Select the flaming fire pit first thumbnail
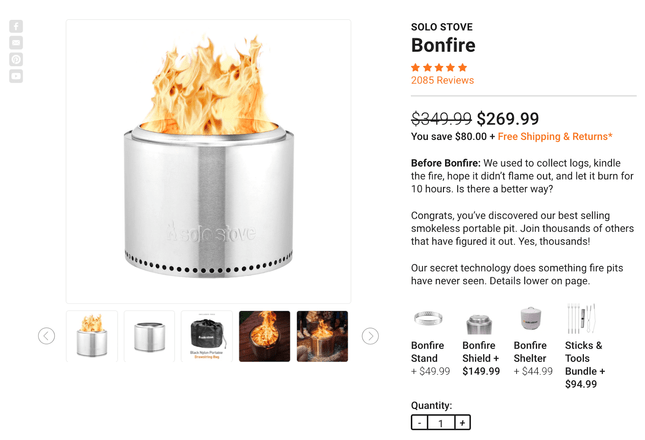 coord(92,336)
